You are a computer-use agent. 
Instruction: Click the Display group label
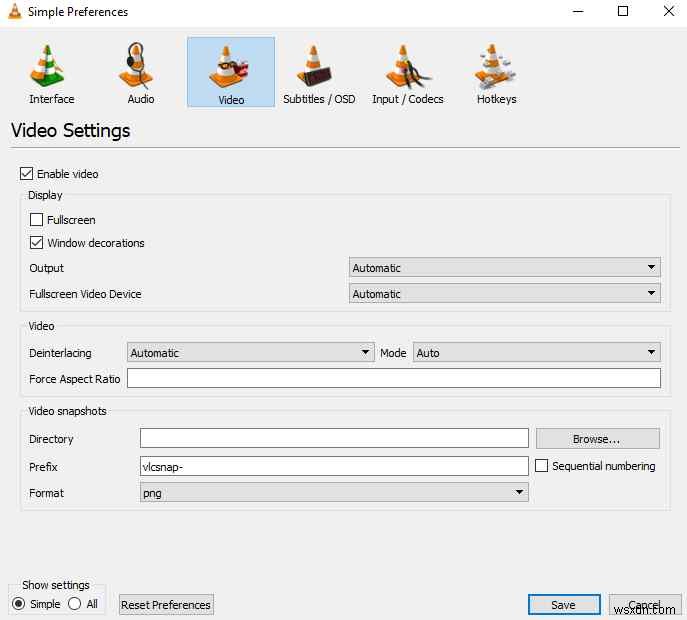[x=45, y=195]
